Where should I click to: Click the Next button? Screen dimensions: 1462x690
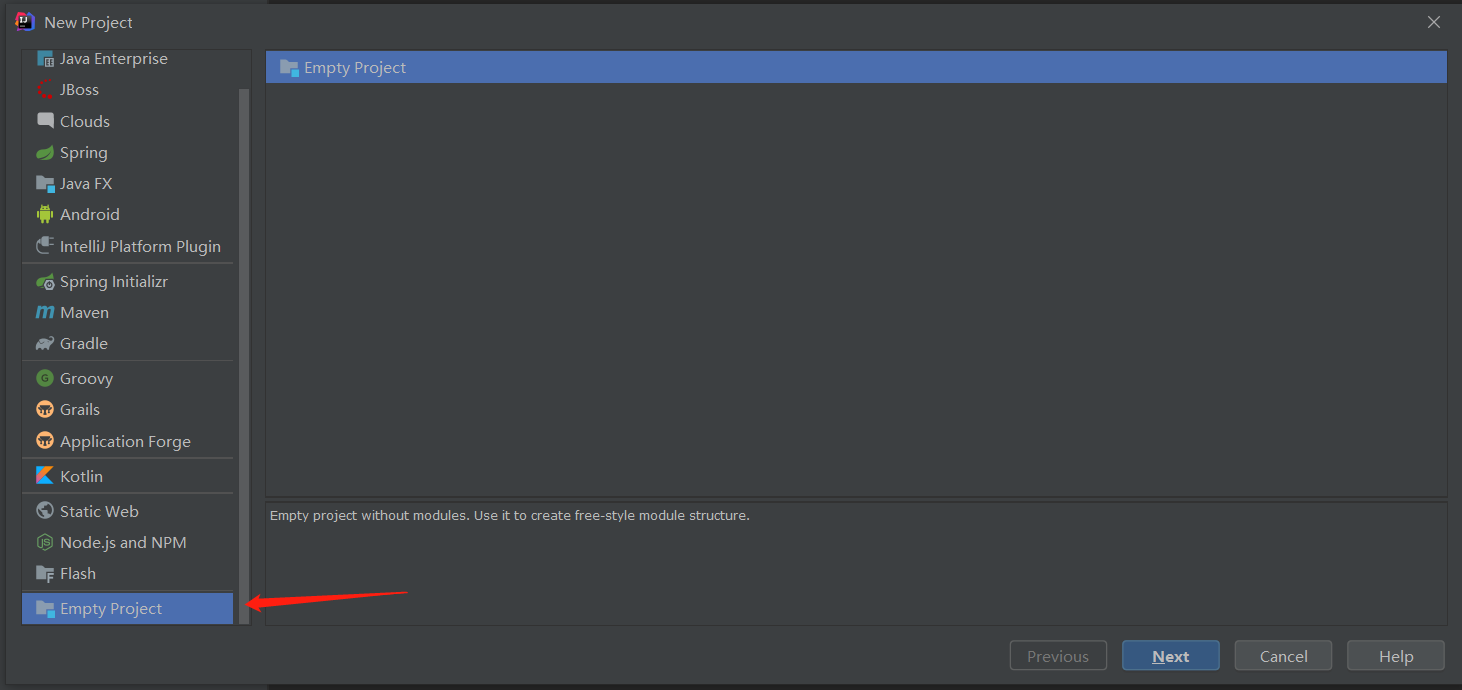point(1170,656)
